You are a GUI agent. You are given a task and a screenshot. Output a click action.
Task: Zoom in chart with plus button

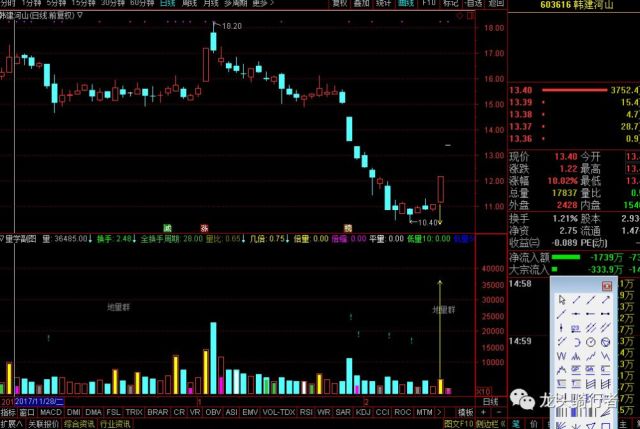pyautogui.click(x=483, y=412)
